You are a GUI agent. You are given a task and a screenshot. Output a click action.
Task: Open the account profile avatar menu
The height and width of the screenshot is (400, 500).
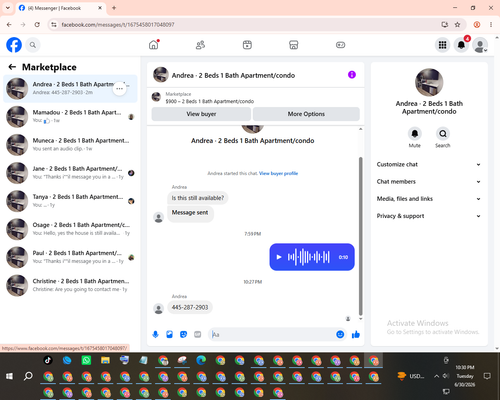[480, 45]
